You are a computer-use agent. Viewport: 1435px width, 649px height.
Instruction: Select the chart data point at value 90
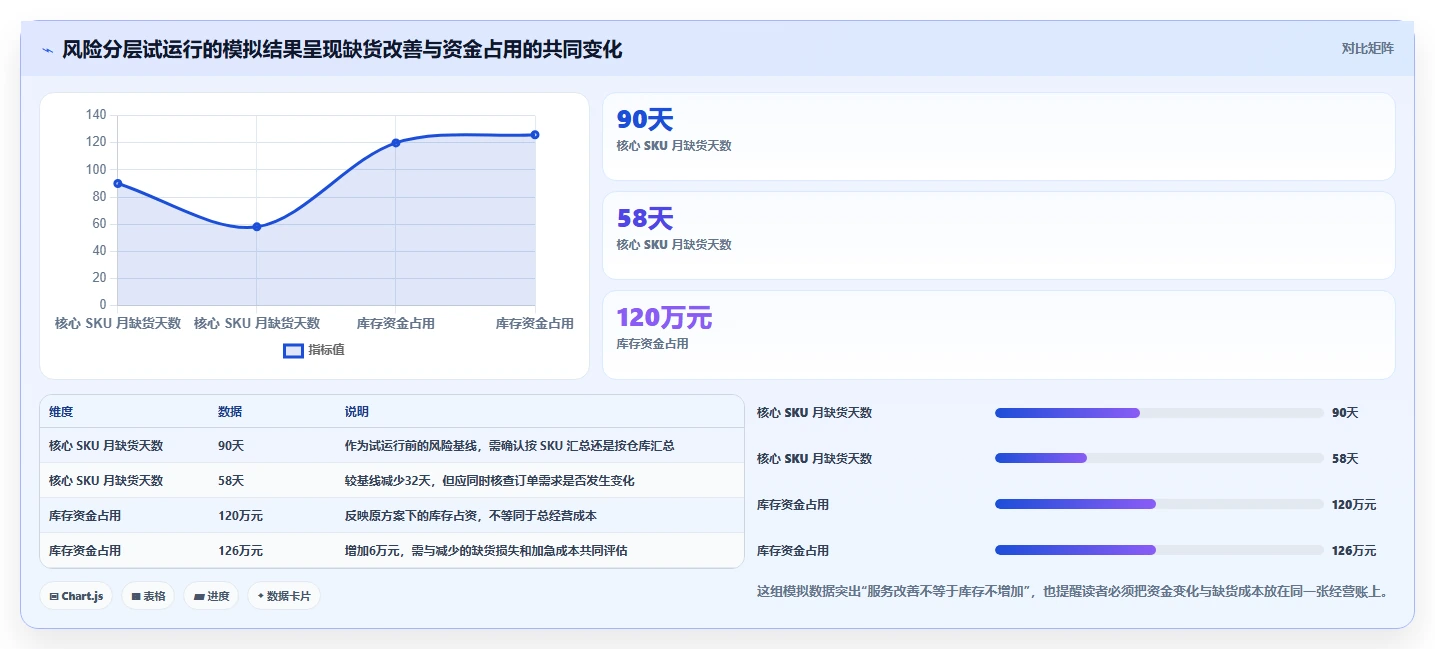tap(118, 183)
